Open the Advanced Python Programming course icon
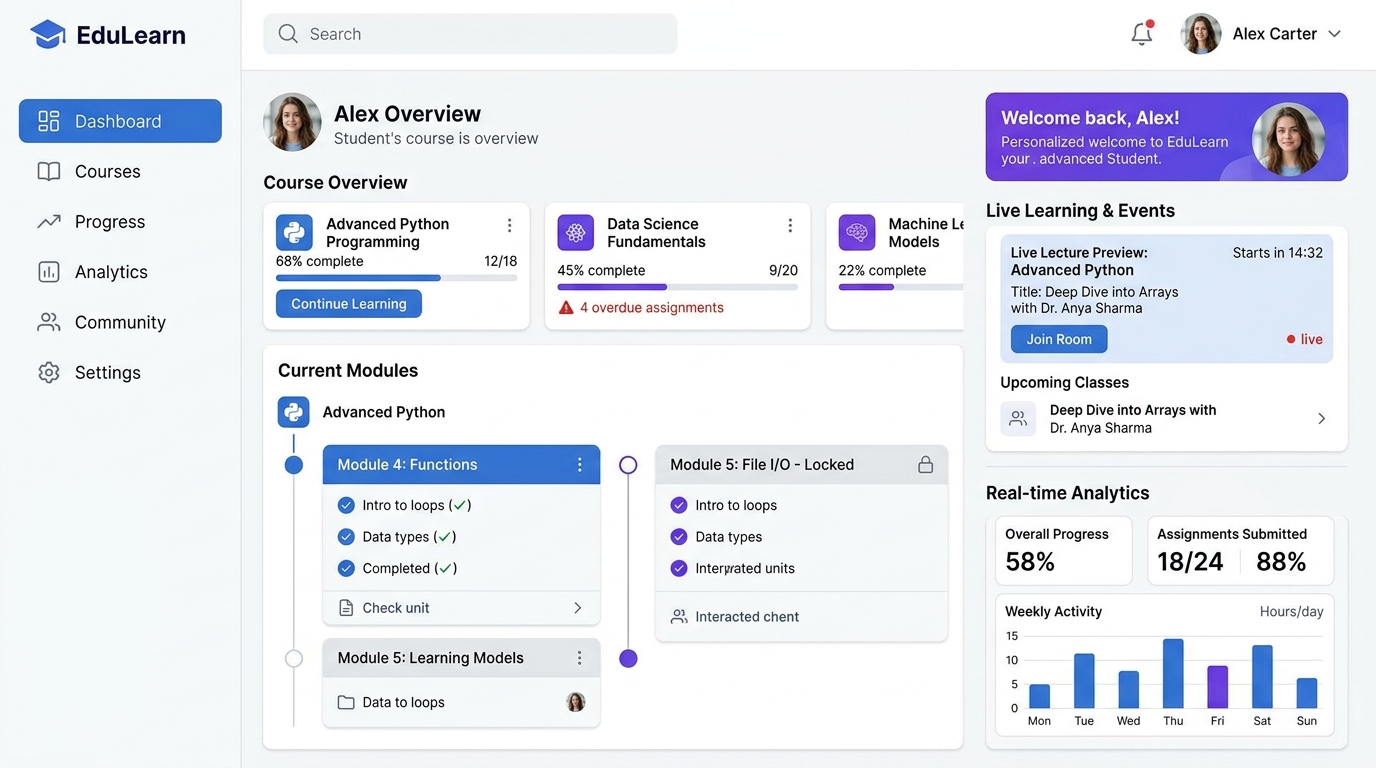Viewport: 1376px width, 768px height. click(294, 233)
